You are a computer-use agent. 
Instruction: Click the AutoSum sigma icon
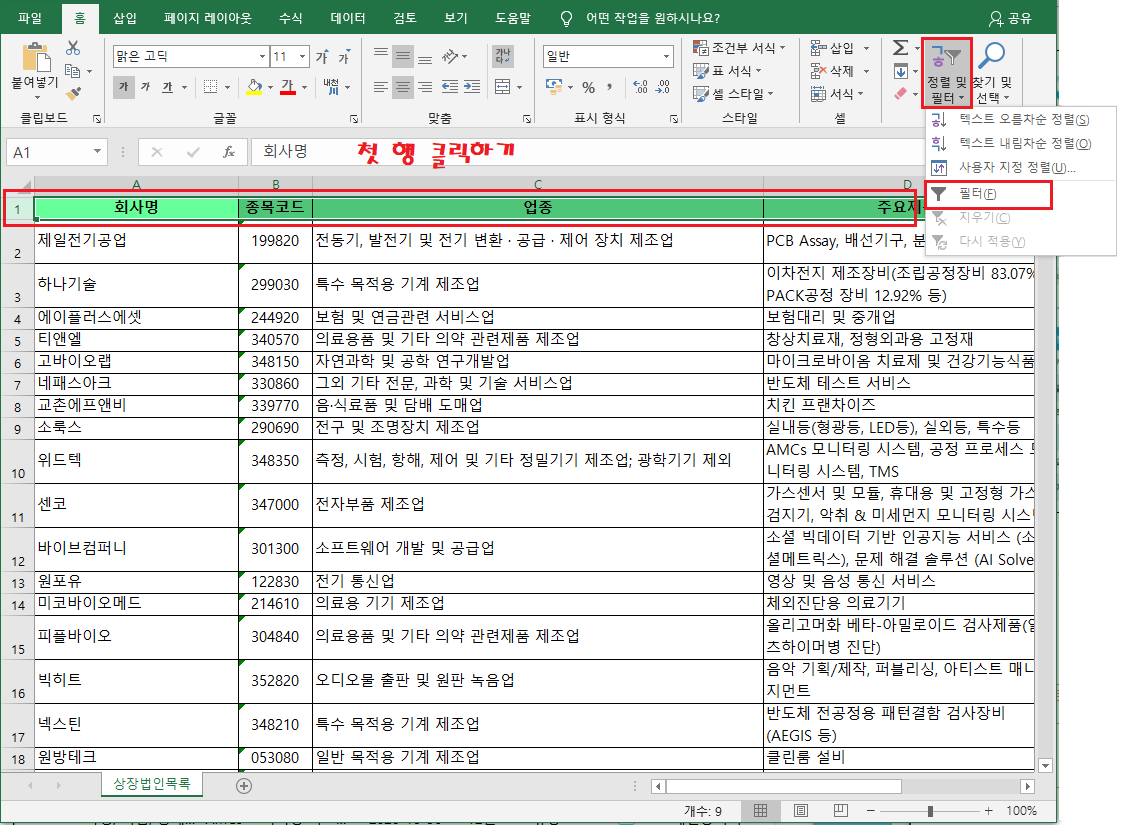[900, 48]
